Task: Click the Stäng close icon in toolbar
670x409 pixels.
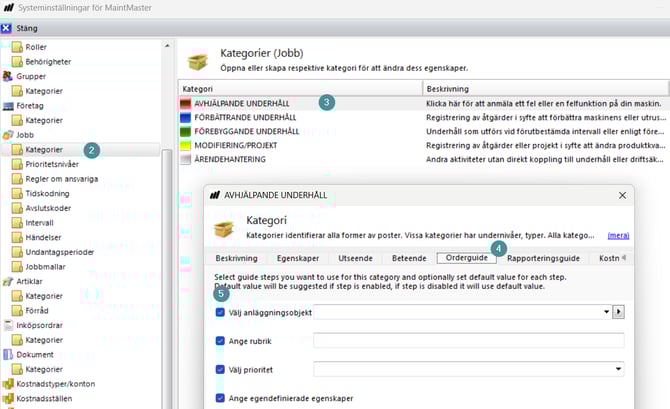Action: 8,29
